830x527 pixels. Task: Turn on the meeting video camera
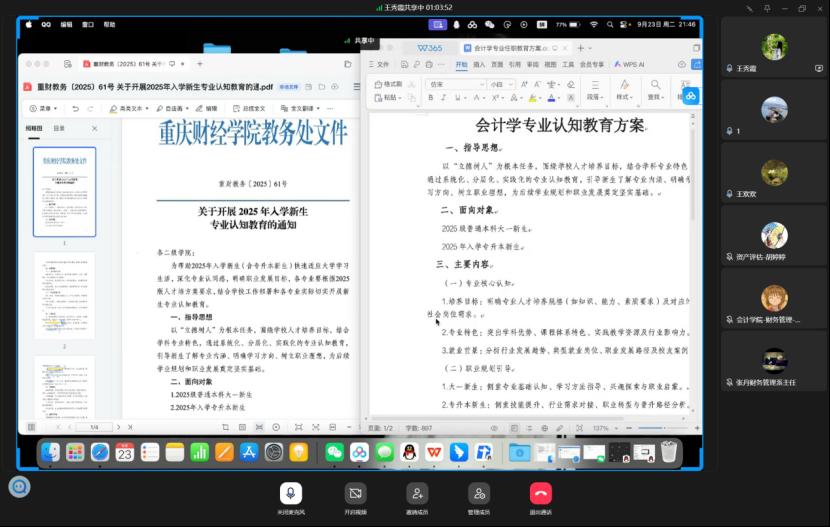(355, 492)
